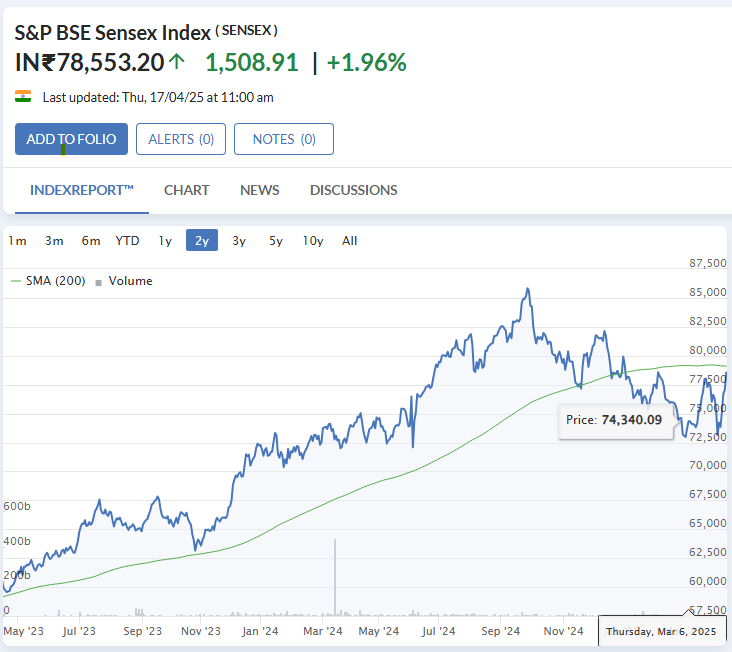Click the tall volume spike bar near Mar '24

[335, 576]
